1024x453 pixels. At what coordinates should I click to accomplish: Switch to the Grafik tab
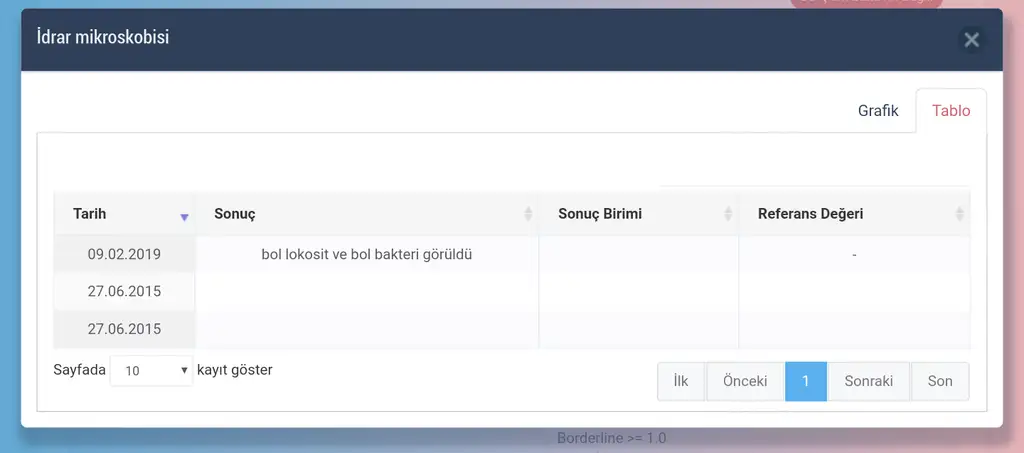pyautogui.click(x=878, y=111)
